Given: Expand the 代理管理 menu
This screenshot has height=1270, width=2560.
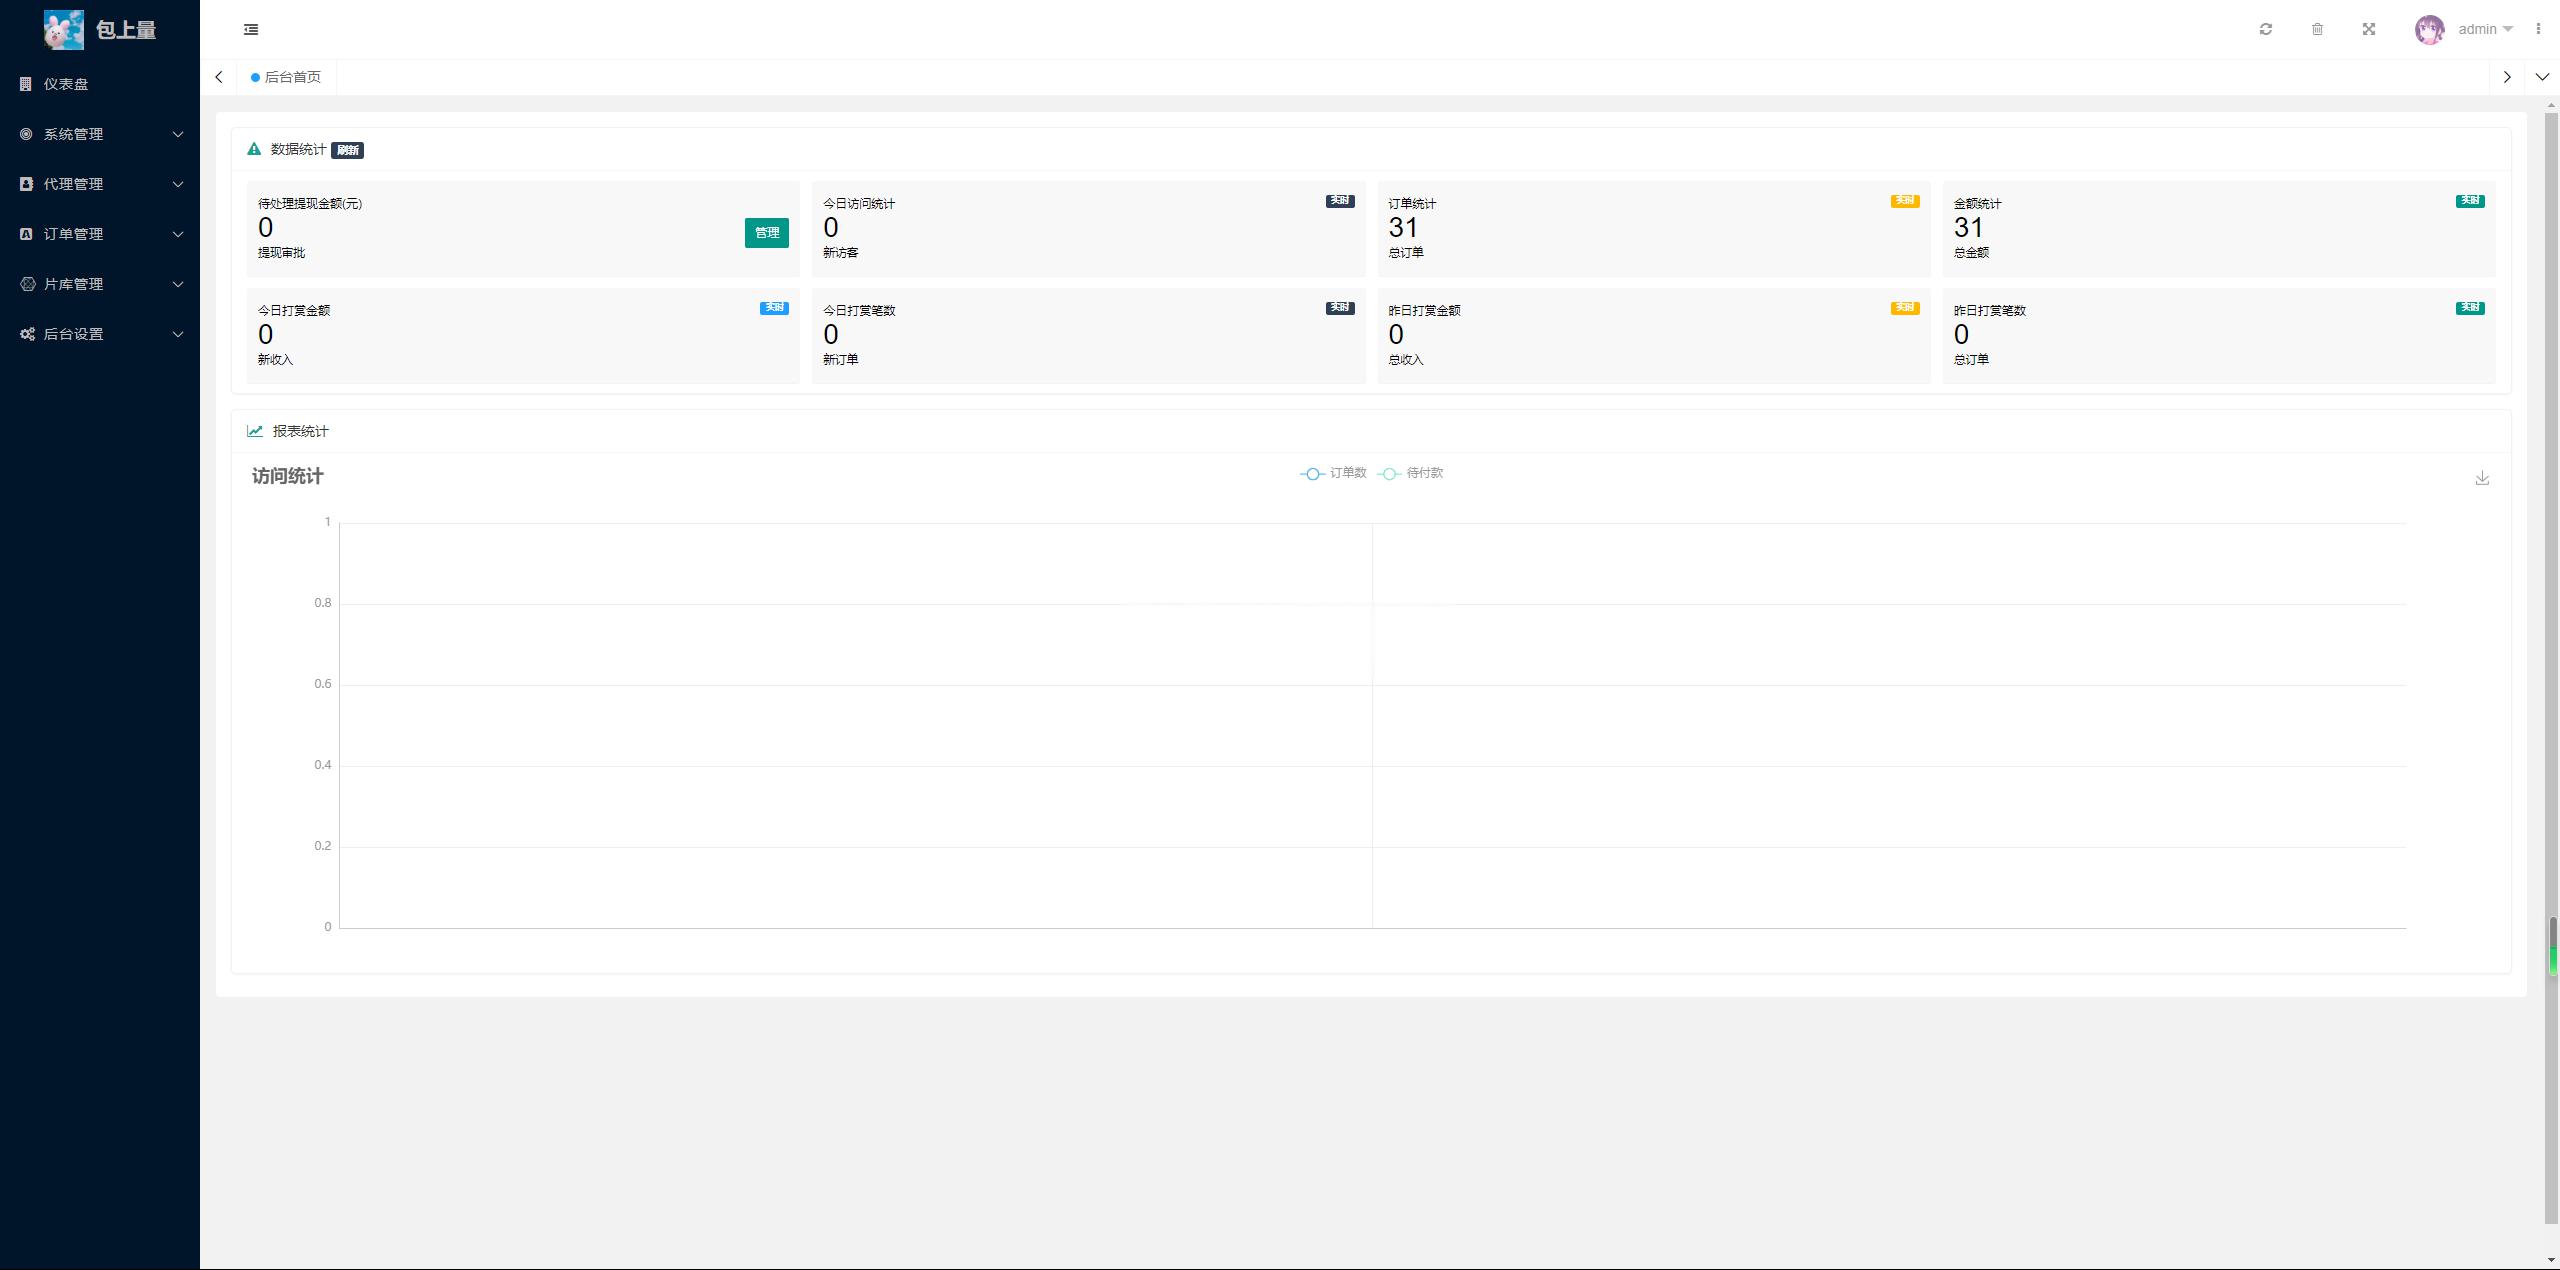Looking at the screenshot, I should (x=100, y=184).
